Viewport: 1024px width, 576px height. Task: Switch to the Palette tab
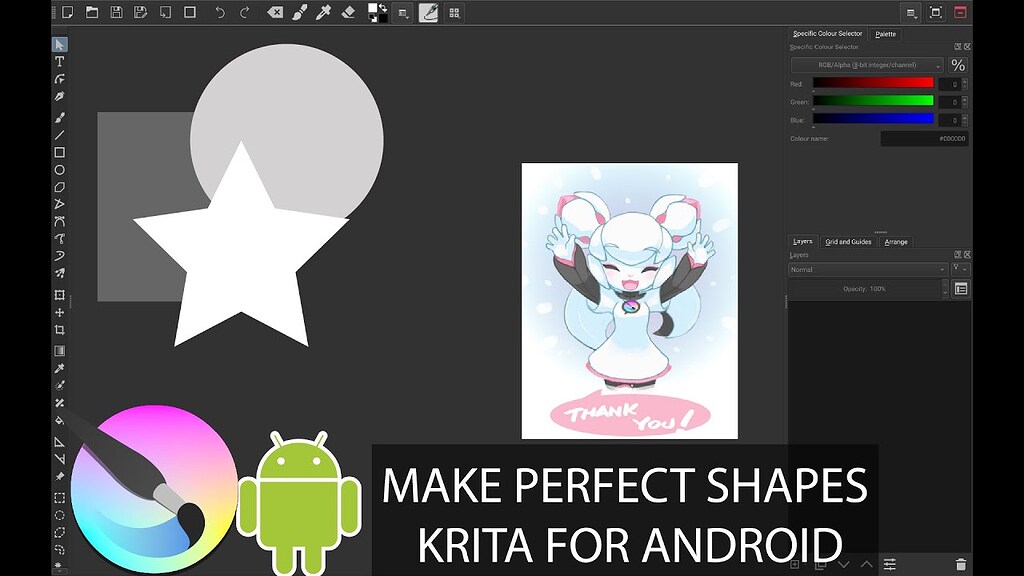coord(886,34)
